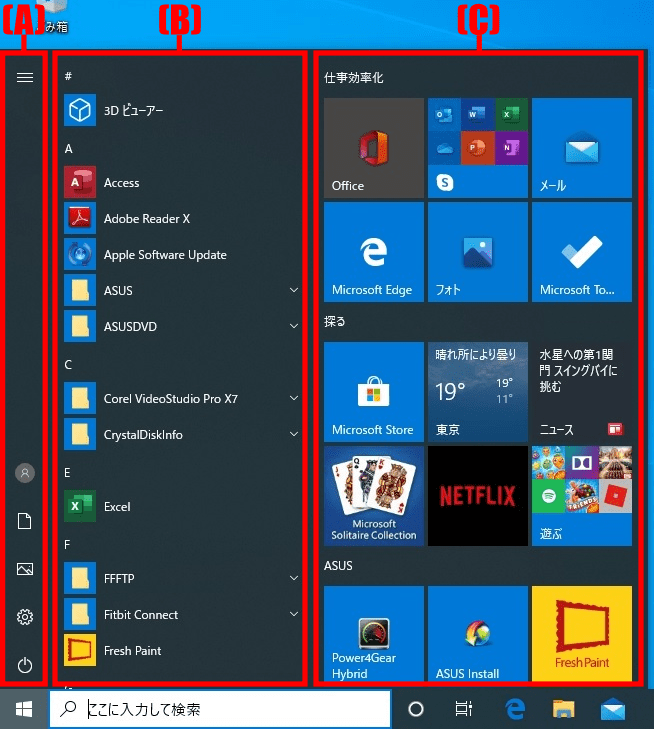The width and height of the screenshot is (654, 729).
Task: Launch 3D ビューアー from app list
Action: (180, 110)
